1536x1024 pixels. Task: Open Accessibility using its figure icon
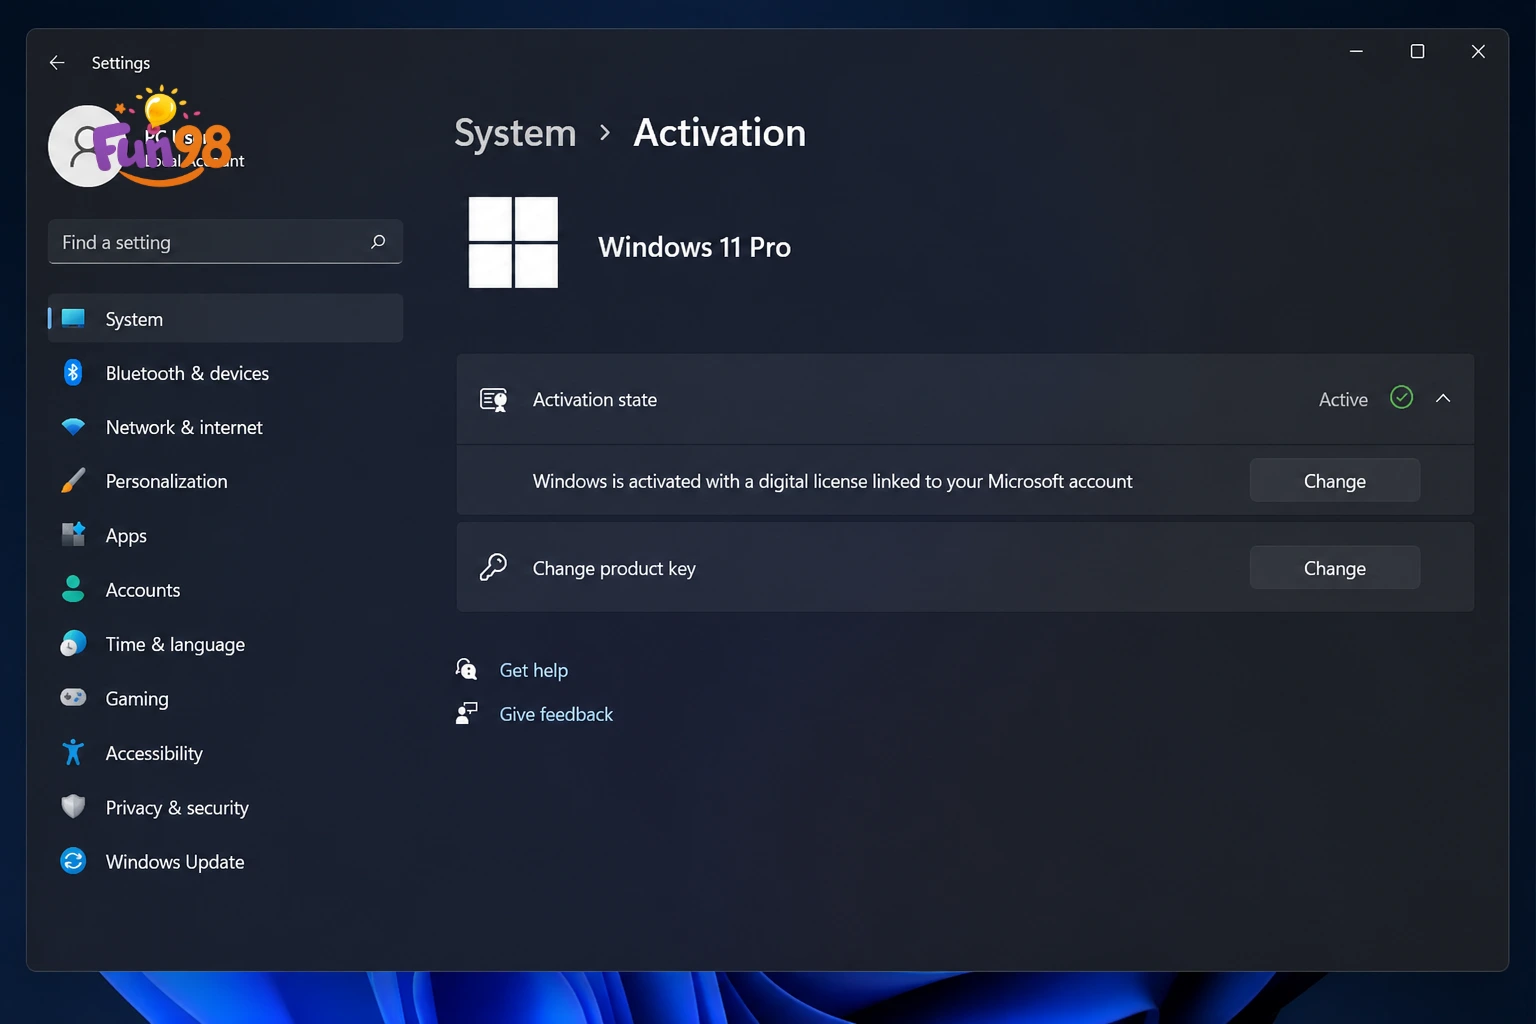pos(73,752)
